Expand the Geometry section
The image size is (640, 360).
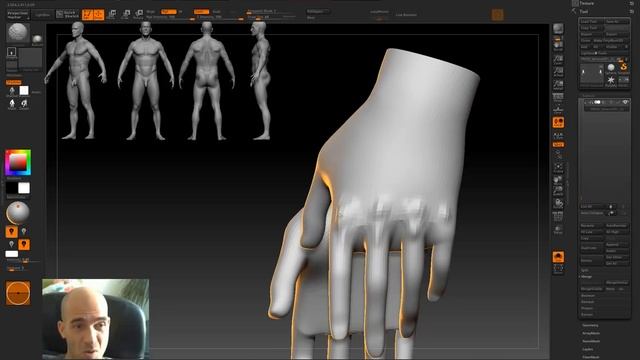590,325
